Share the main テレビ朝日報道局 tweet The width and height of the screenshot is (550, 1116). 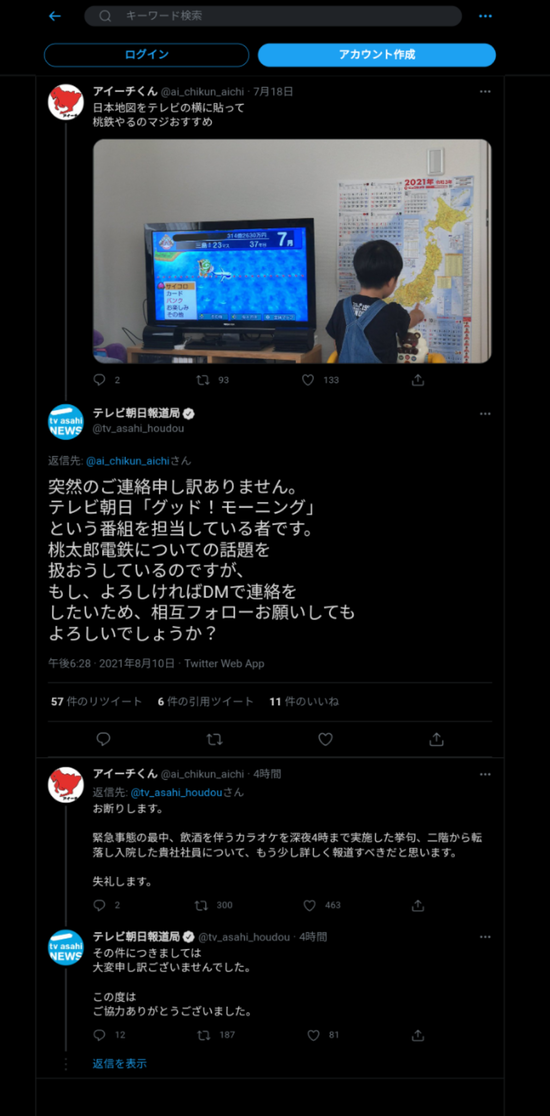pos(437,739)
